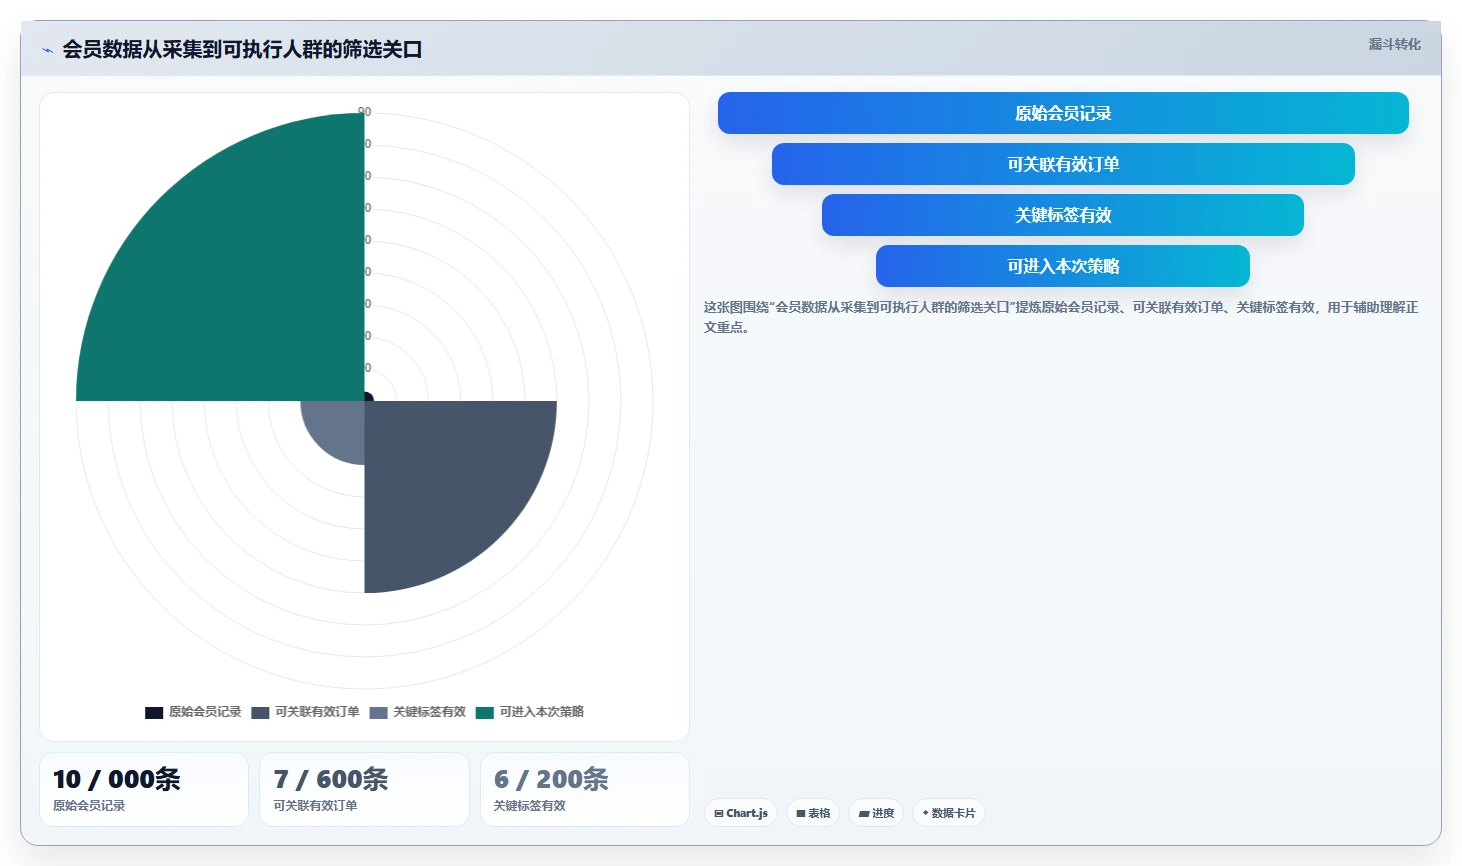Click the 原始会员记录 label under 10 / 000条
The height and width of the screenshot is (866, 1462).
point(89,806)
